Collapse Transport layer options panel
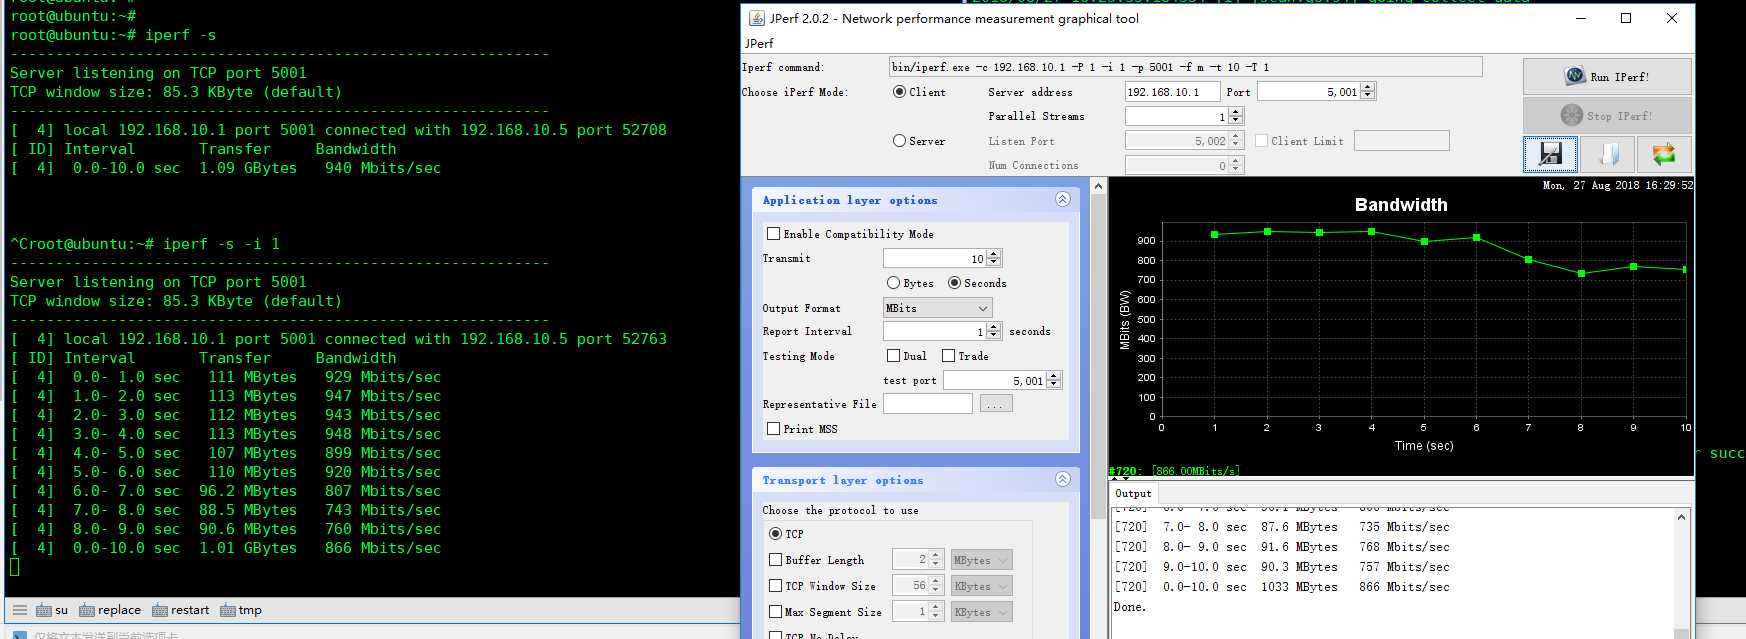Image resolution: width=1746 pixels, height=639 pixels. point(1062,479)
